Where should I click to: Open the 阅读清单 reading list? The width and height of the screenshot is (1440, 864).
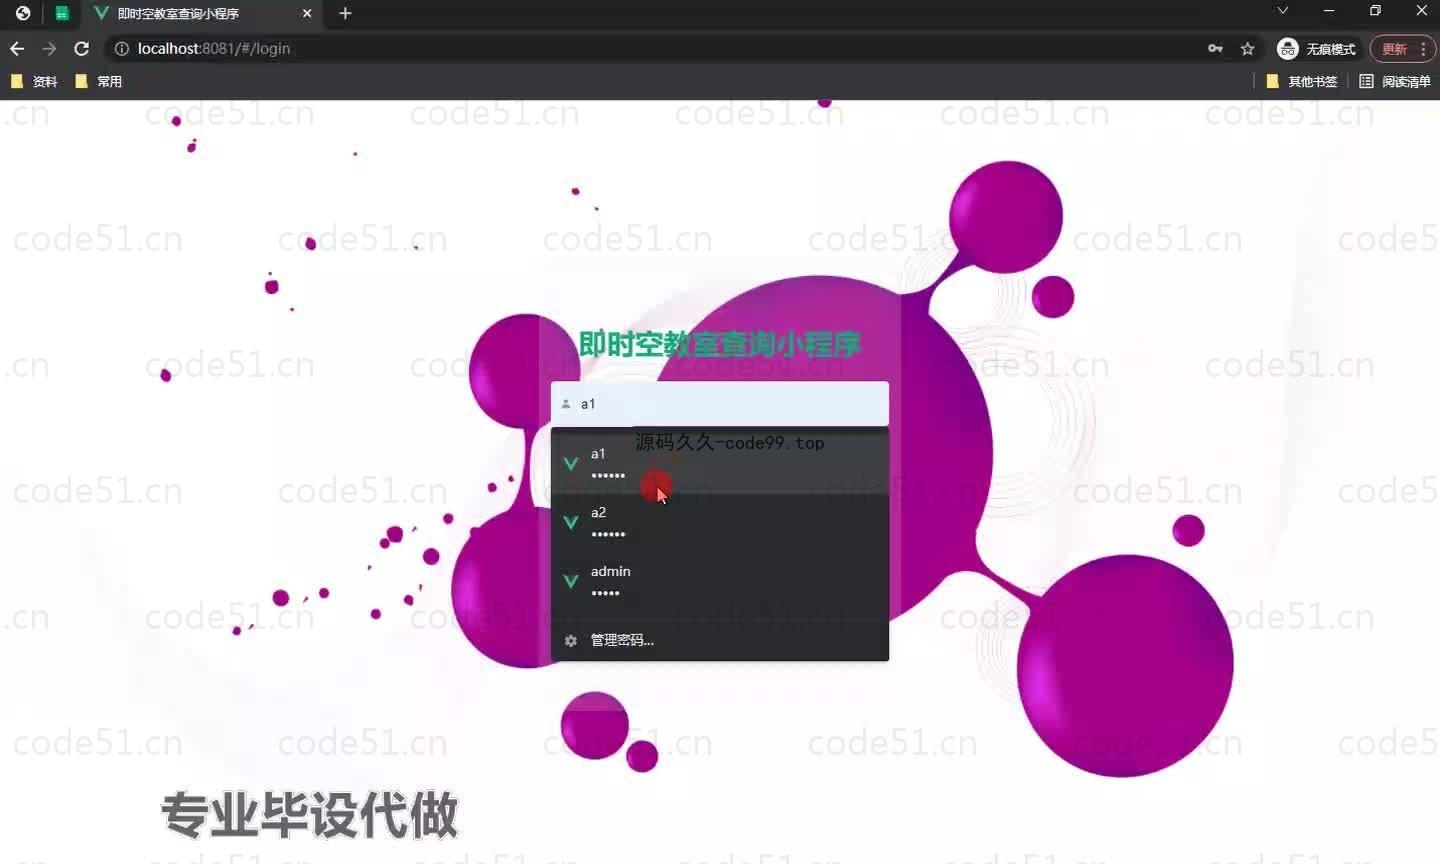1395,81
